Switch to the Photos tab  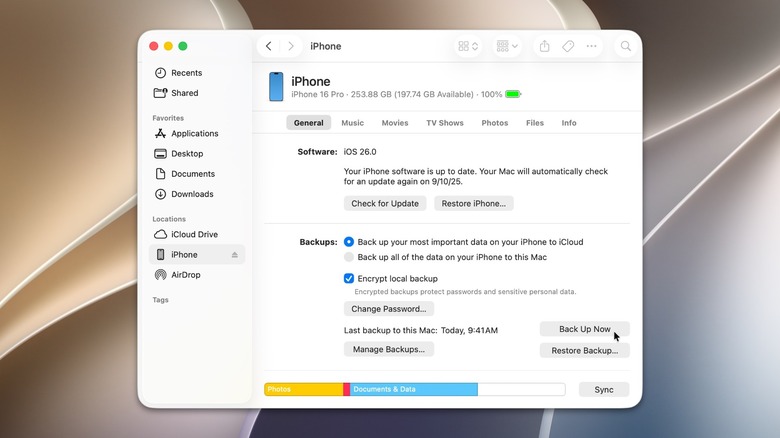(x=495, y=123)
